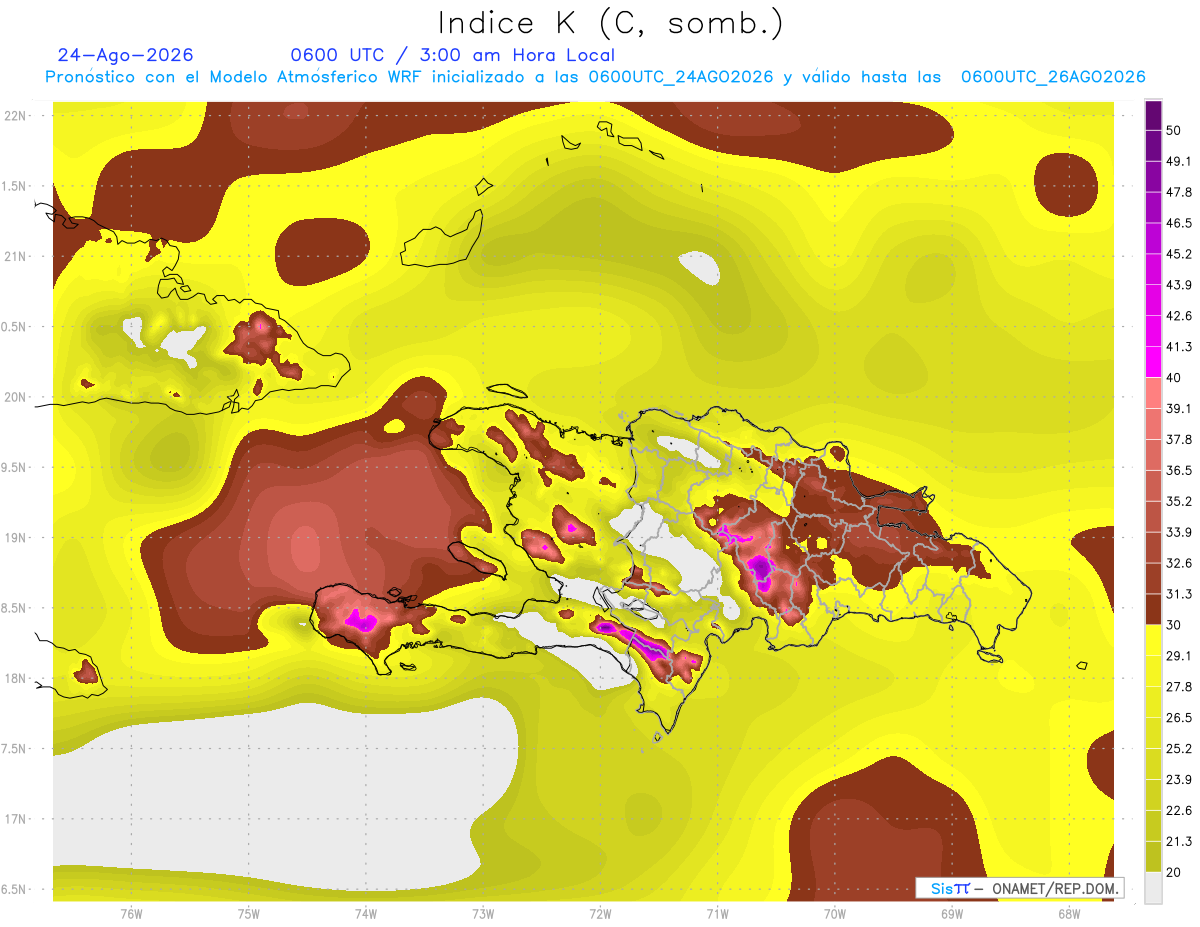Pick the gray swatch below 20 in legend
The height and width of the screenshot is (927, 1200).
point(1153,888)
